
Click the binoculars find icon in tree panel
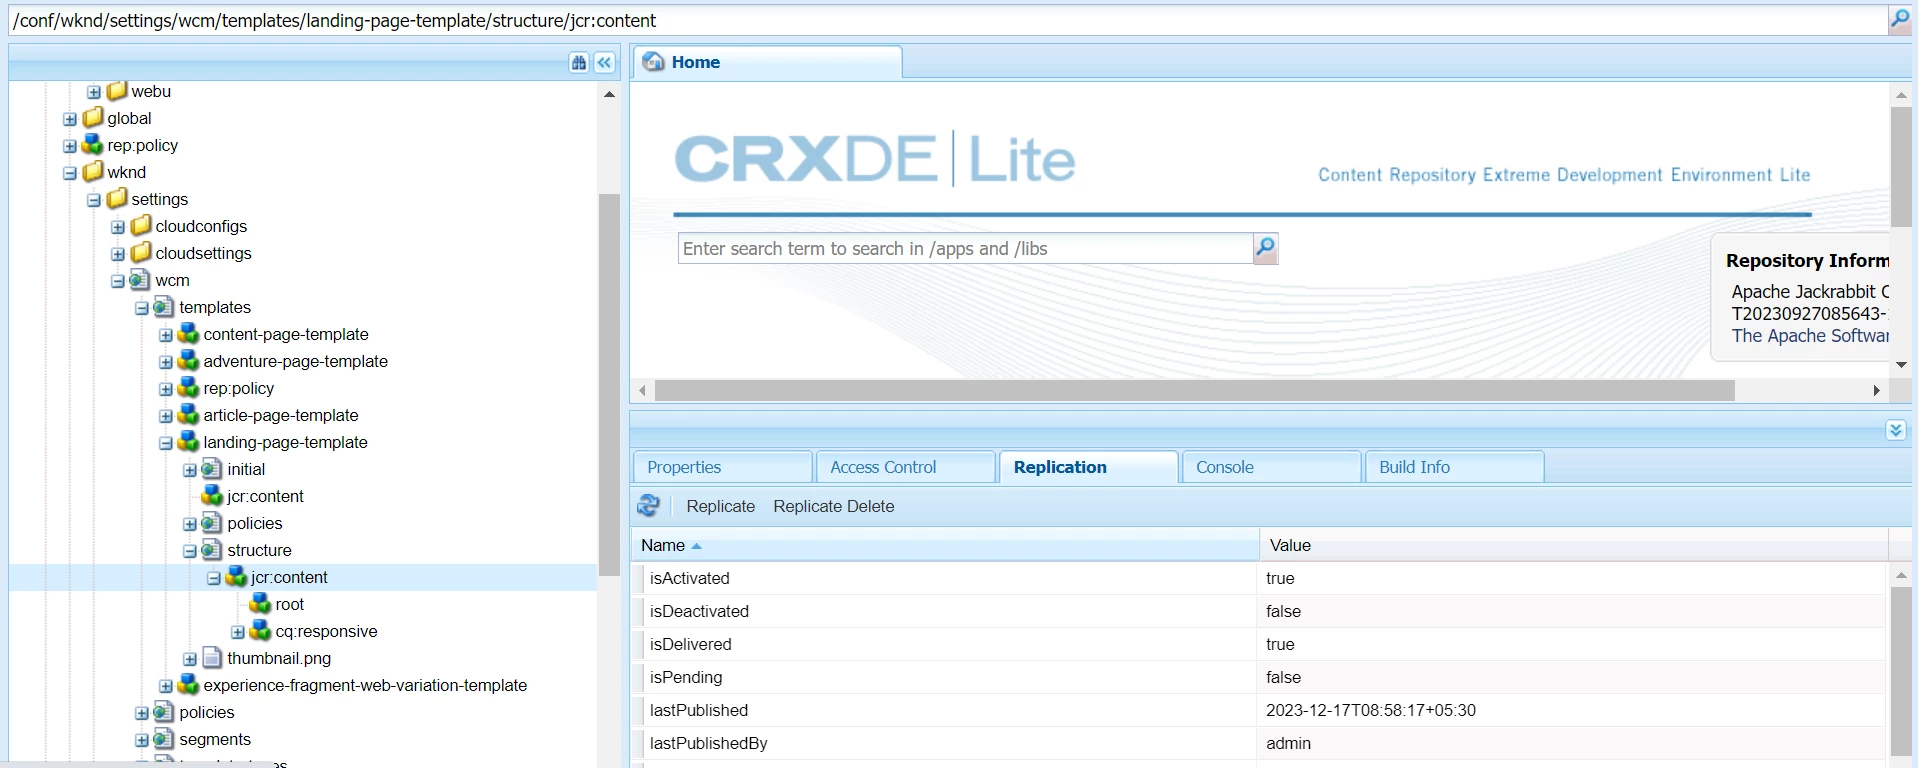coord(579,63)
